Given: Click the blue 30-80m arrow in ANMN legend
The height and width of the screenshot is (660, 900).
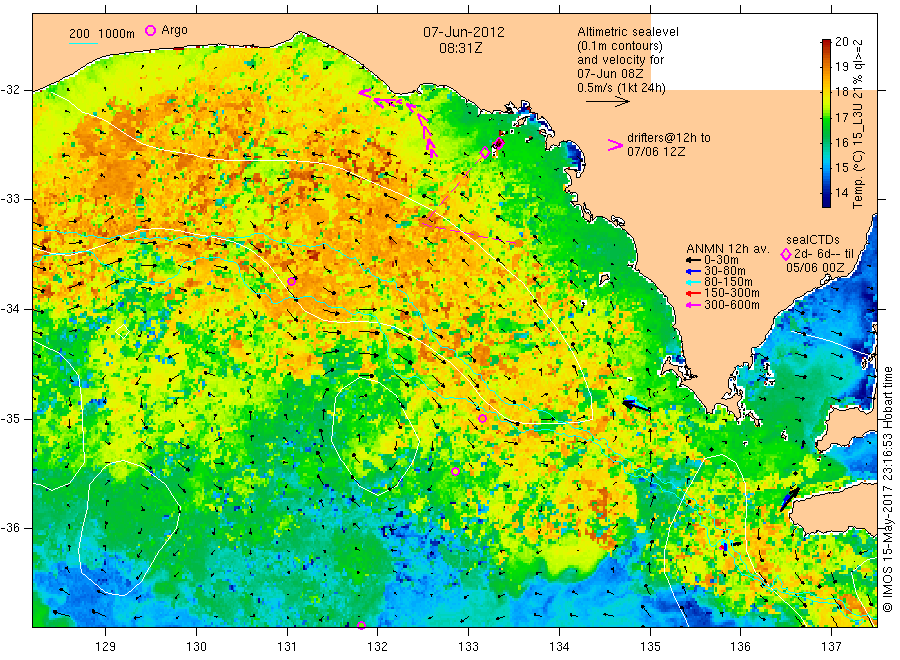Looking at the screenshot, I should click(693, 271).
